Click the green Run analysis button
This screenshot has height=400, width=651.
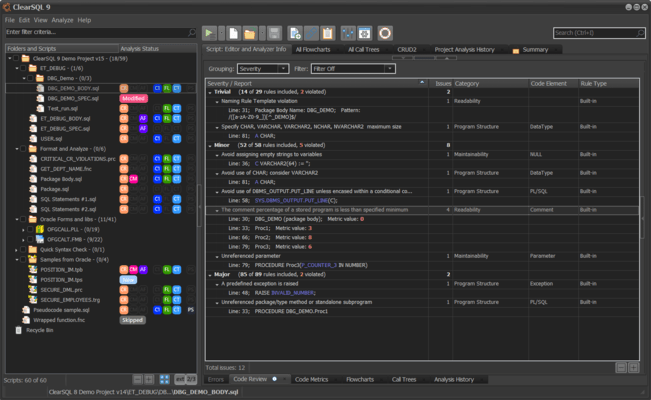click(210, 33)
